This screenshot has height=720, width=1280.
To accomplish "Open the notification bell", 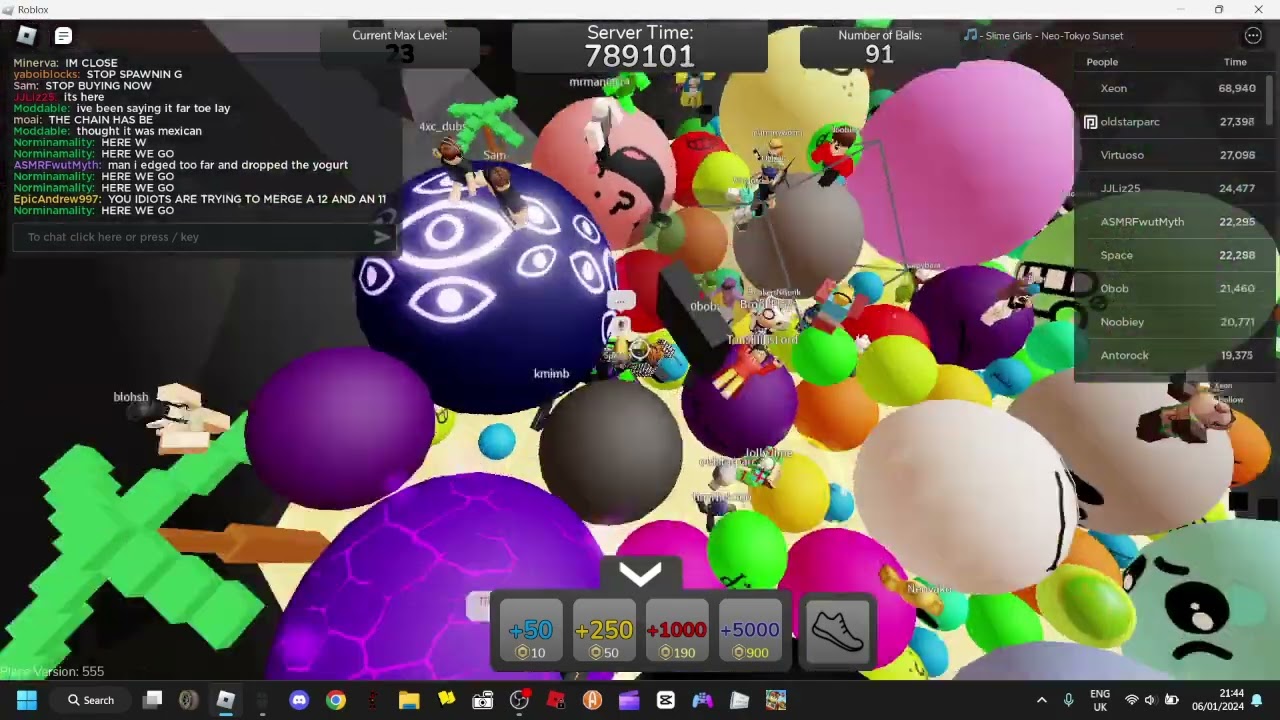I will point(1257,700).
